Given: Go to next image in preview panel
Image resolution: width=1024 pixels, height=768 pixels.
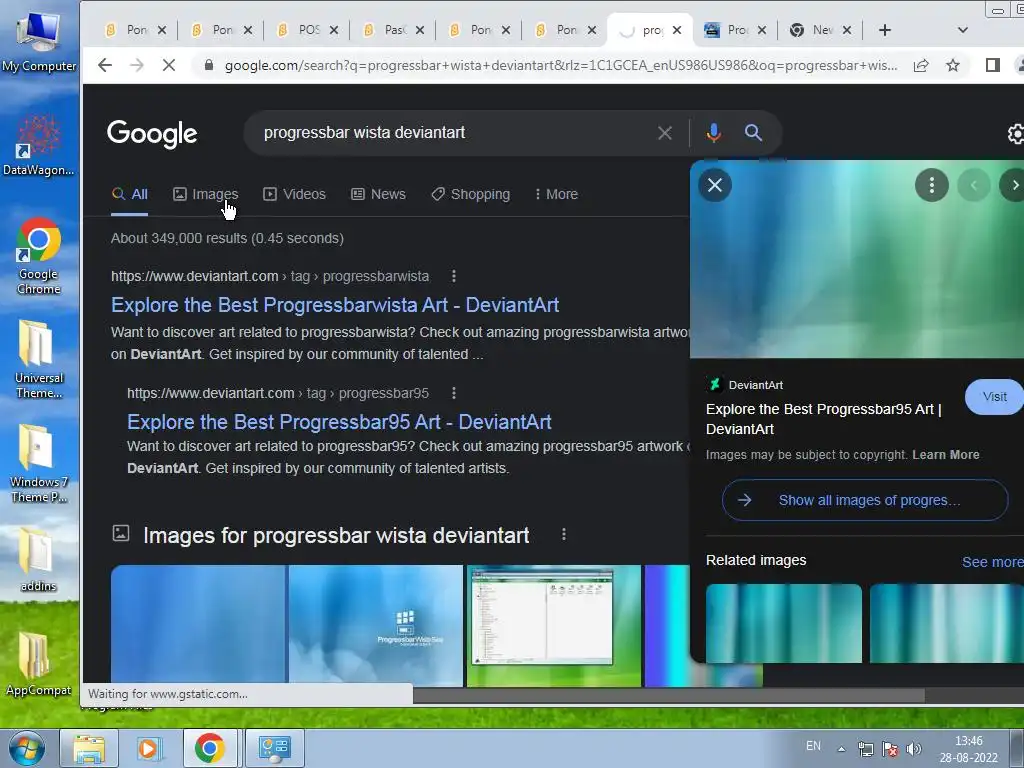Looking at the screenshot, I should 1013,185.
